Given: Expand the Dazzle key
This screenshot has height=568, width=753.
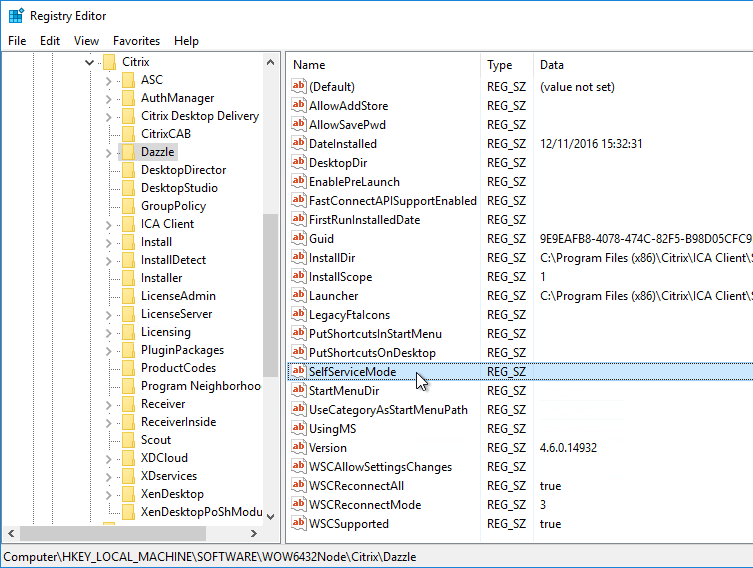Looking at the screenshot, I should [109, 153].
